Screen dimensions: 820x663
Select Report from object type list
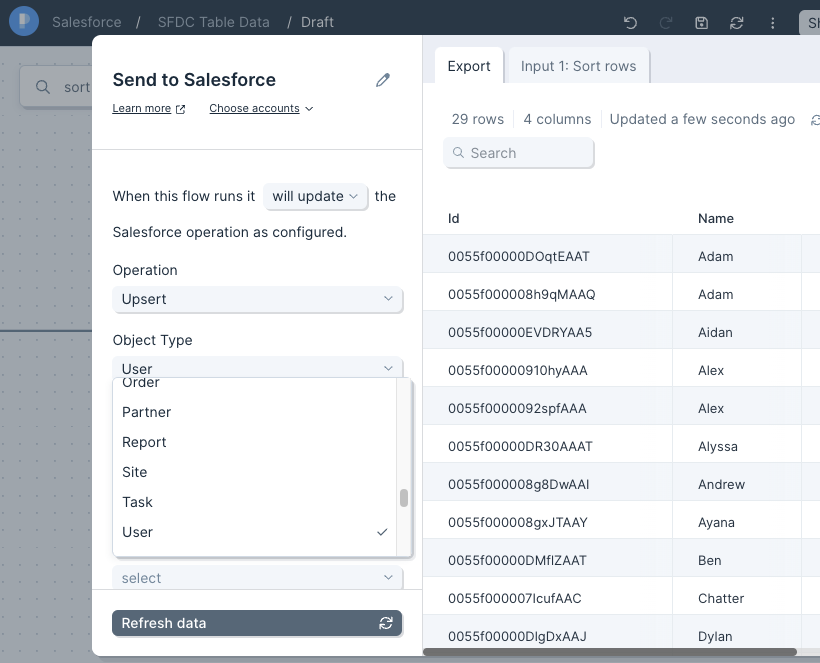tap(254, 442)
